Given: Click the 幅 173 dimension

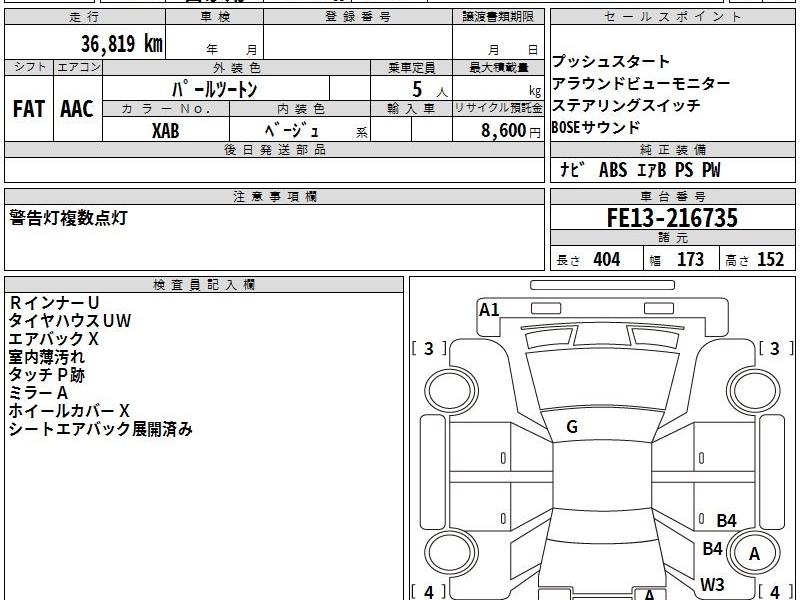Looking at the screenshot, I should tap(676, 260).
